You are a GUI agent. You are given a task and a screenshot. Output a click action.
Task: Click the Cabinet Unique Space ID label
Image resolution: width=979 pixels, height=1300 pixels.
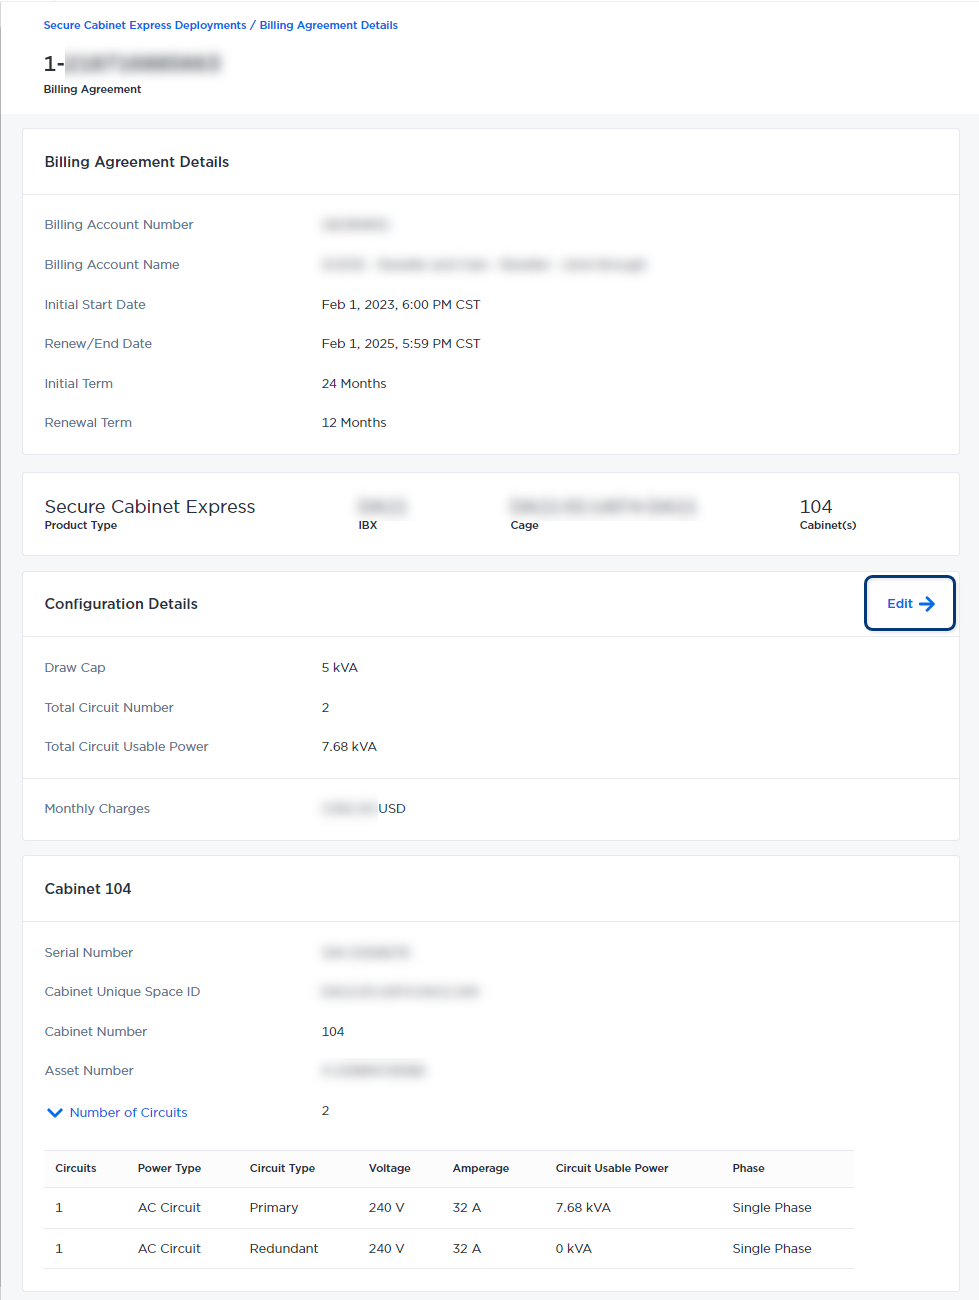pos(122,992)
